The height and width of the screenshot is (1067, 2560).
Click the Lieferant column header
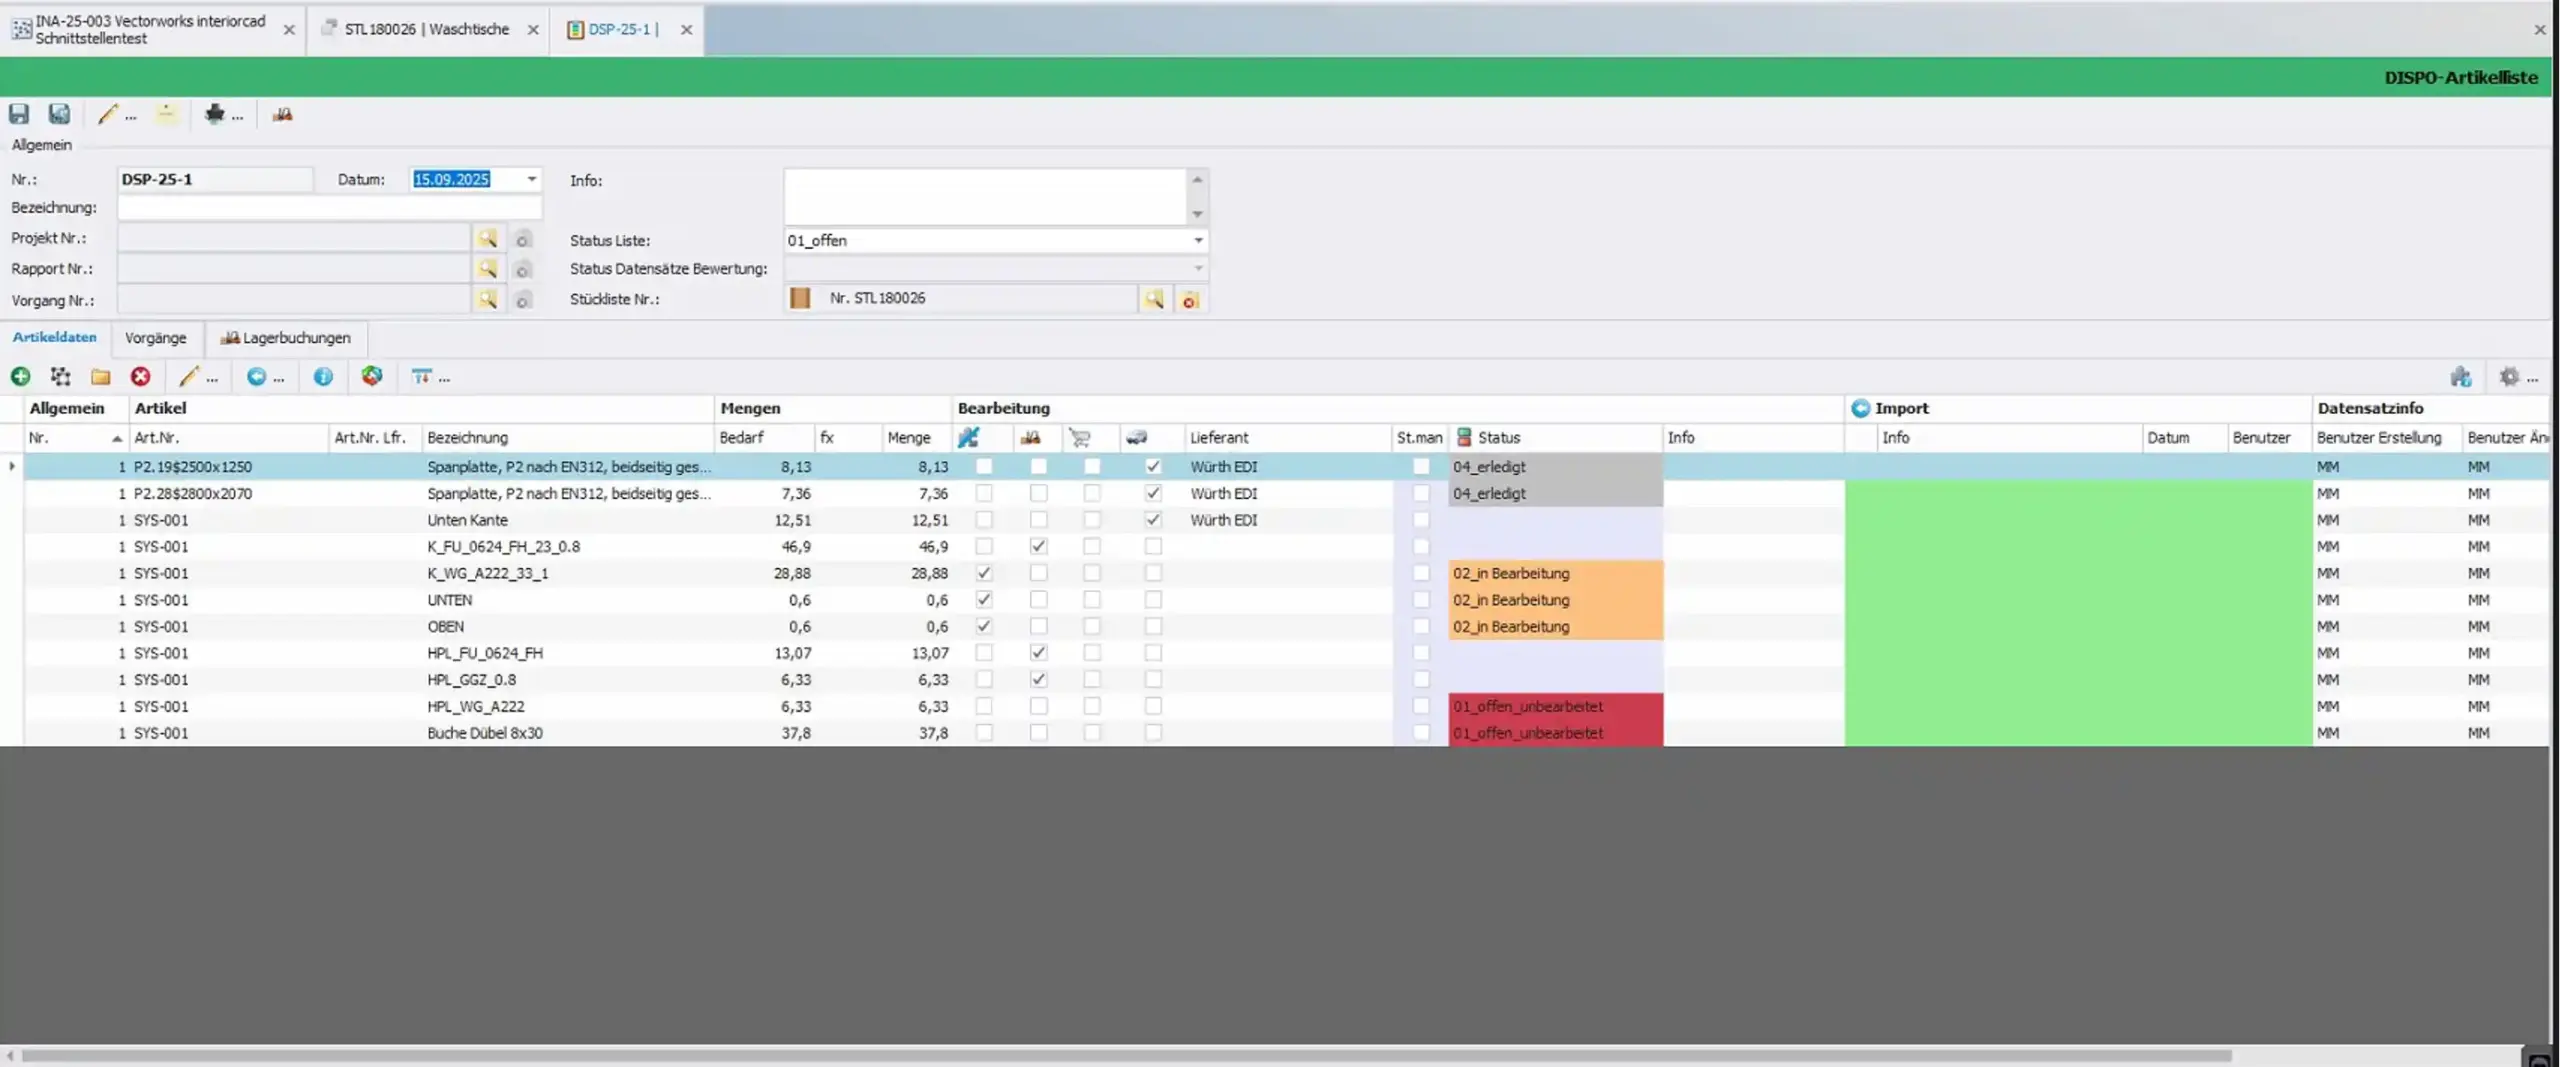tap(1219, 438)
